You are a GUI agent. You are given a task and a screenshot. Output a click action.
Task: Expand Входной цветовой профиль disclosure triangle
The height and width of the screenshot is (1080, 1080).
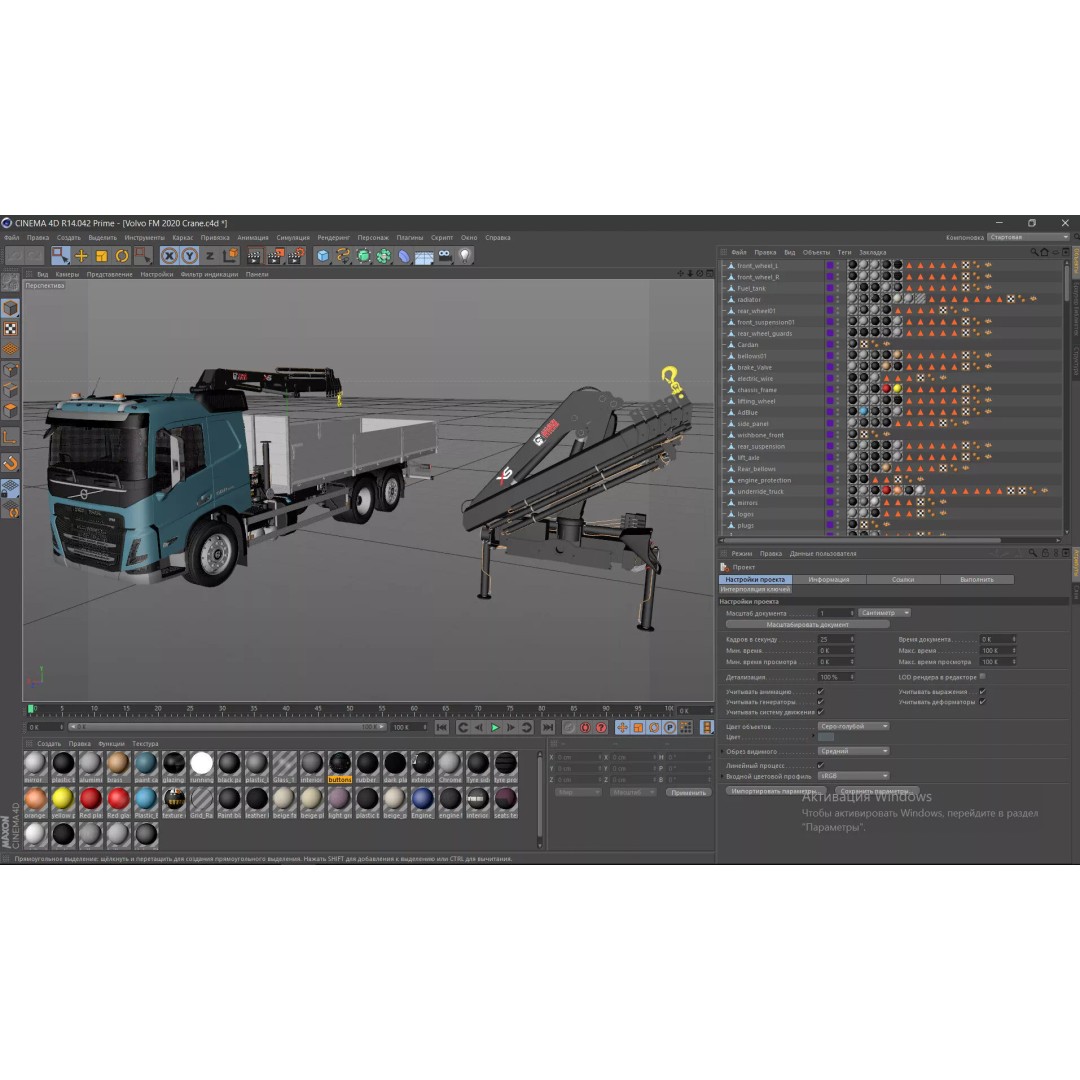click(x=722, y=776)
